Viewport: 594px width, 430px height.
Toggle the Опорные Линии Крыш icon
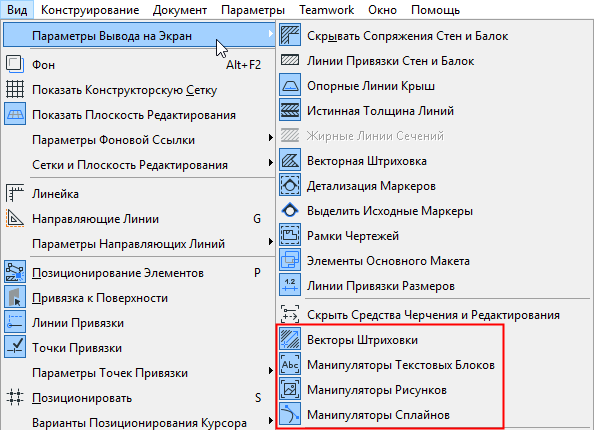(290, 85)
